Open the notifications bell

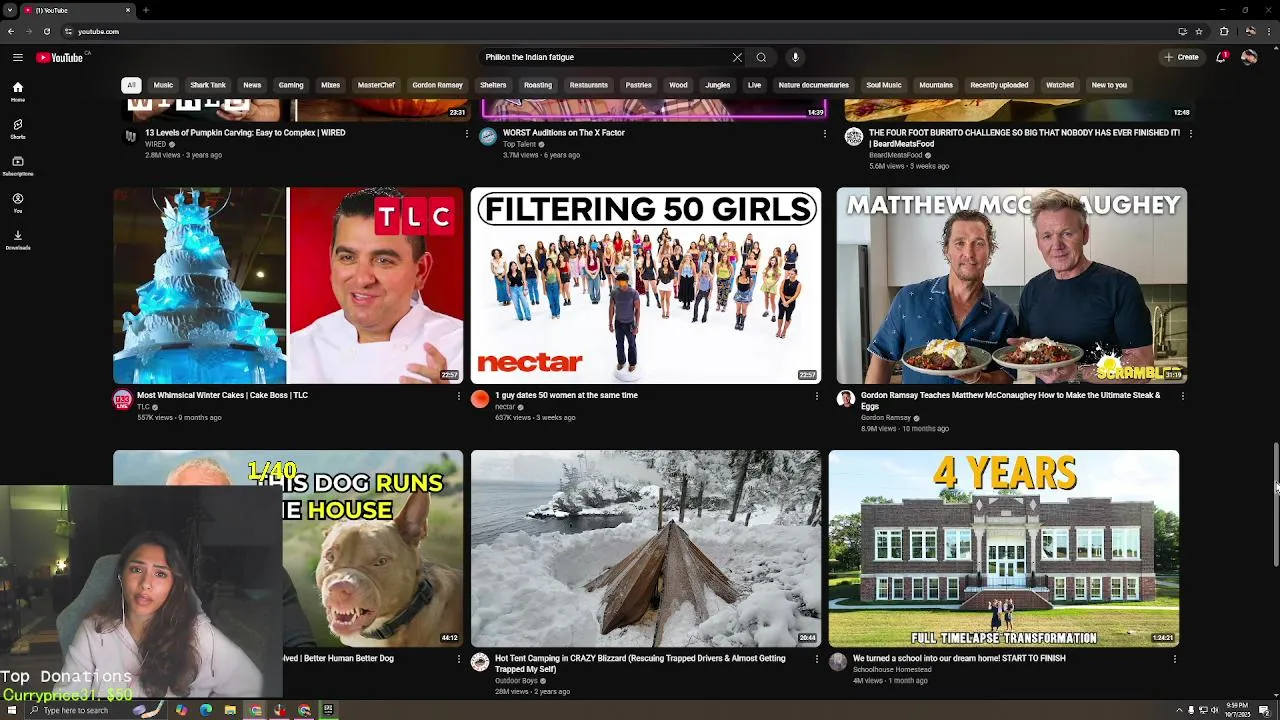(x=1221, y=57)
